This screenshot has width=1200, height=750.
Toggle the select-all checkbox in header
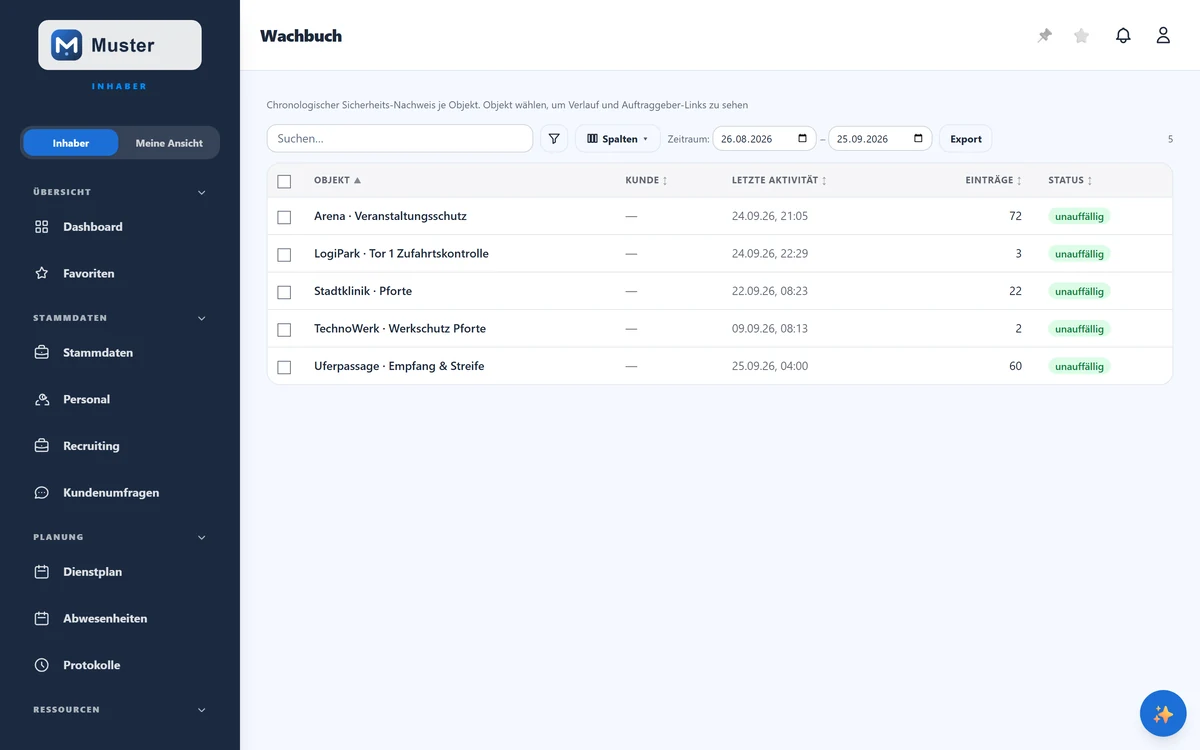point(284,181)
